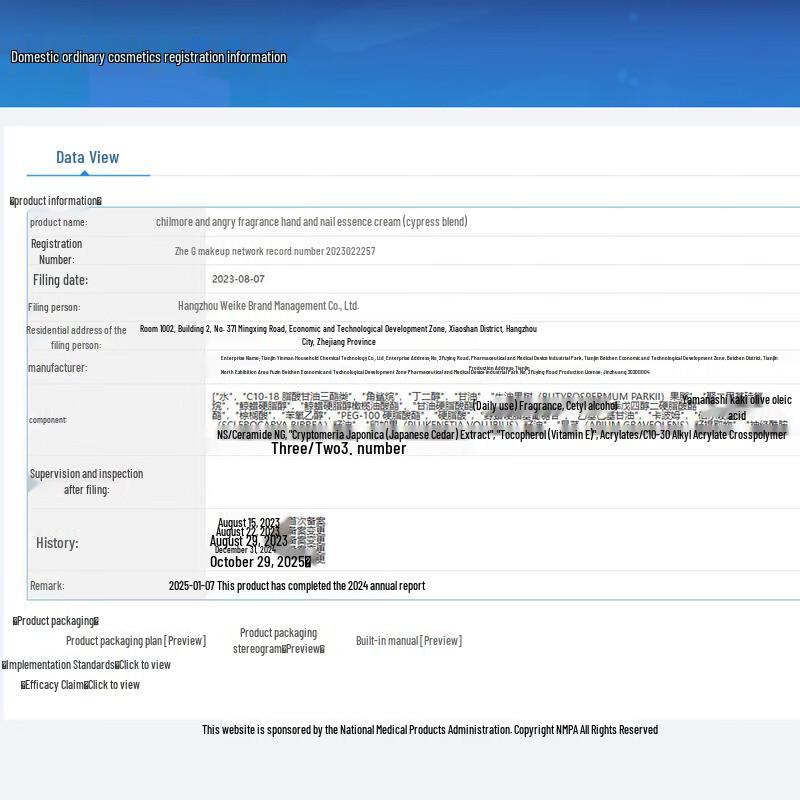Click the manufacturer details text
Viewport: 800px width, 800px height.
[498, 364]
